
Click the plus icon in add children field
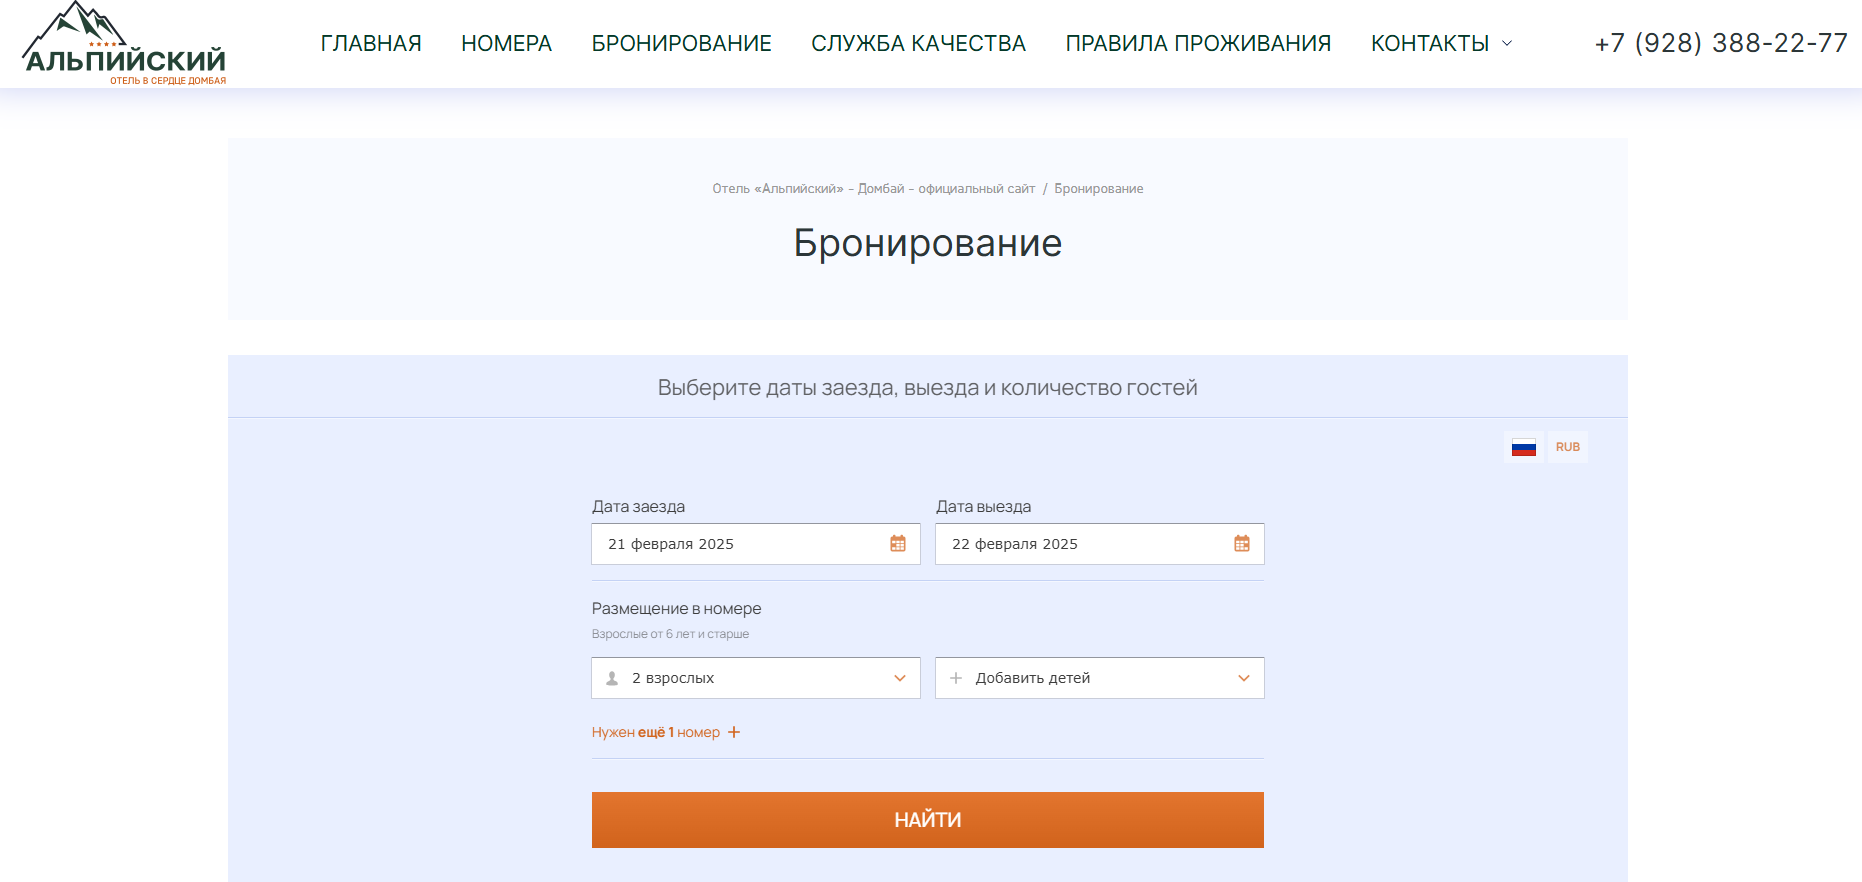coord(956,678)
